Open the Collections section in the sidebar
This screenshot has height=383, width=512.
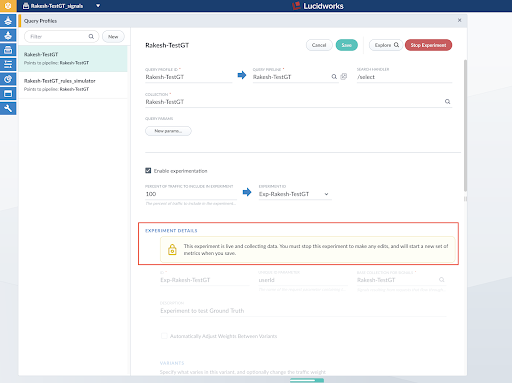tap(8, 50)
